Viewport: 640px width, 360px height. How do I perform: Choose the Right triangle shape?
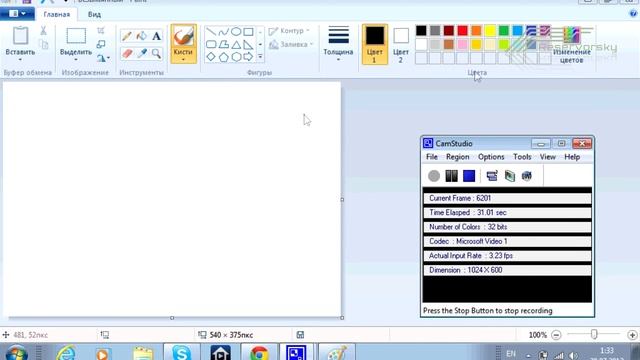click(248, 44)
